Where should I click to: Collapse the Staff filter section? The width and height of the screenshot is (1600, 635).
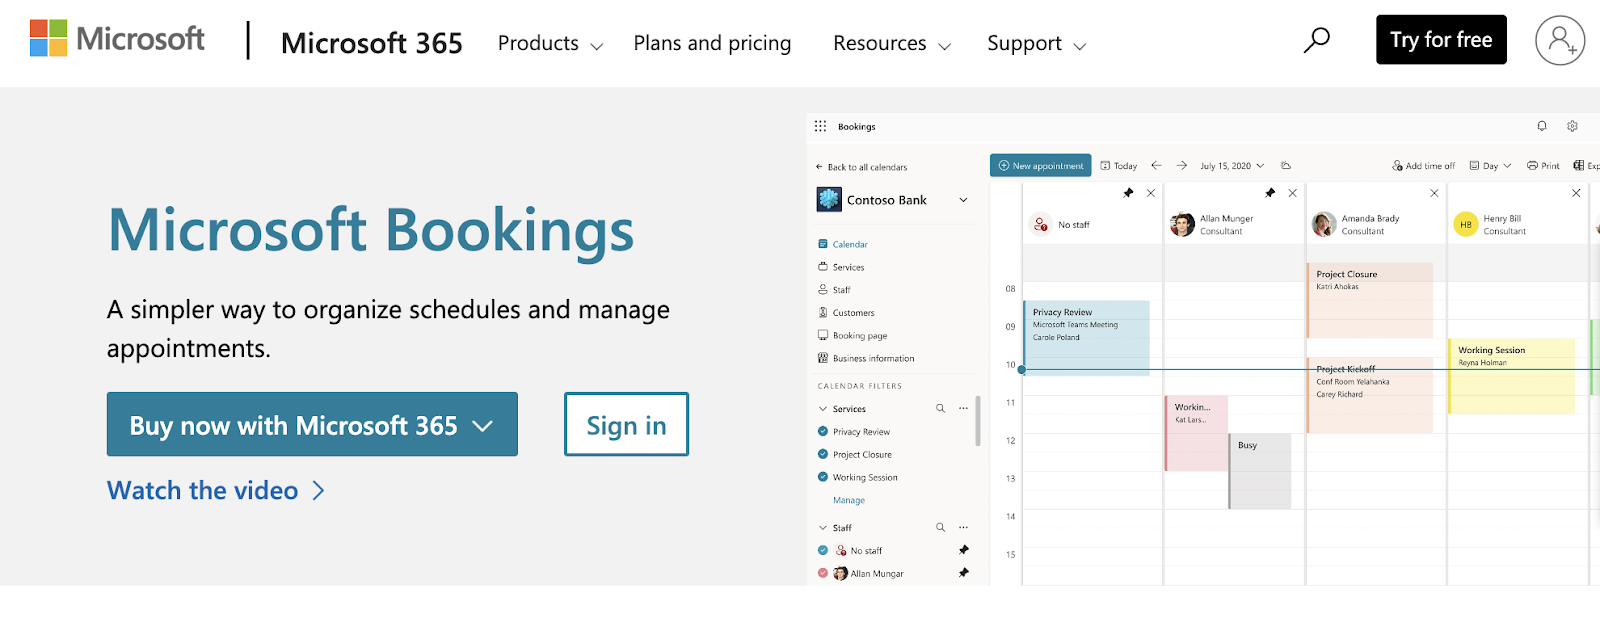pos(823,527)
